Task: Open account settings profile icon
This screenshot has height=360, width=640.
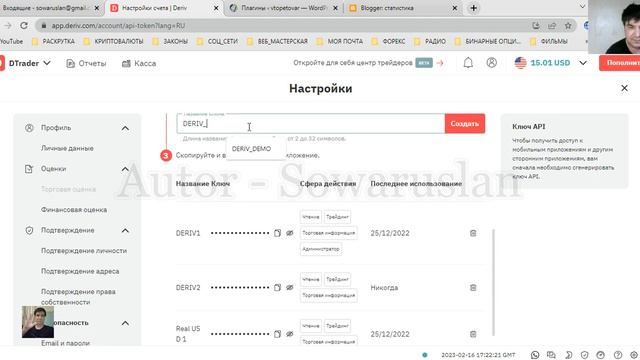Action: pos(491,63)
